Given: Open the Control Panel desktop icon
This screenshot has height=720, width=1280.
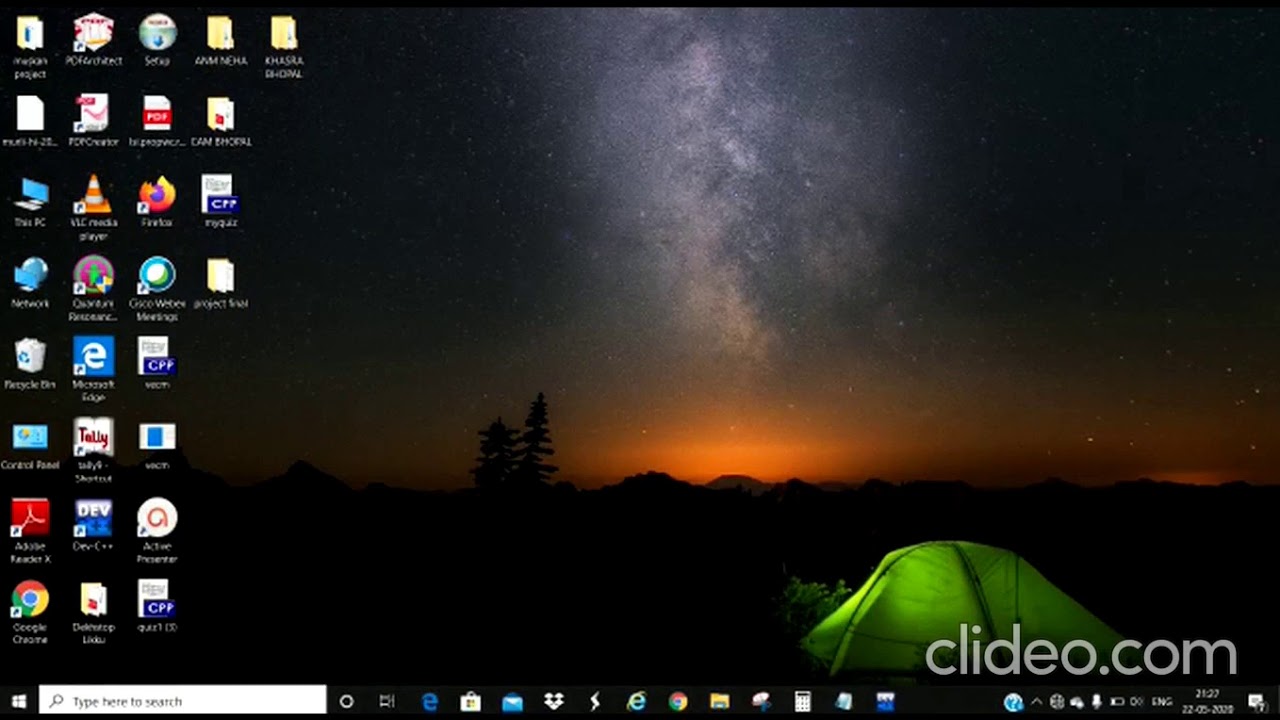Looking at the screenshot, I should point(30,444).
